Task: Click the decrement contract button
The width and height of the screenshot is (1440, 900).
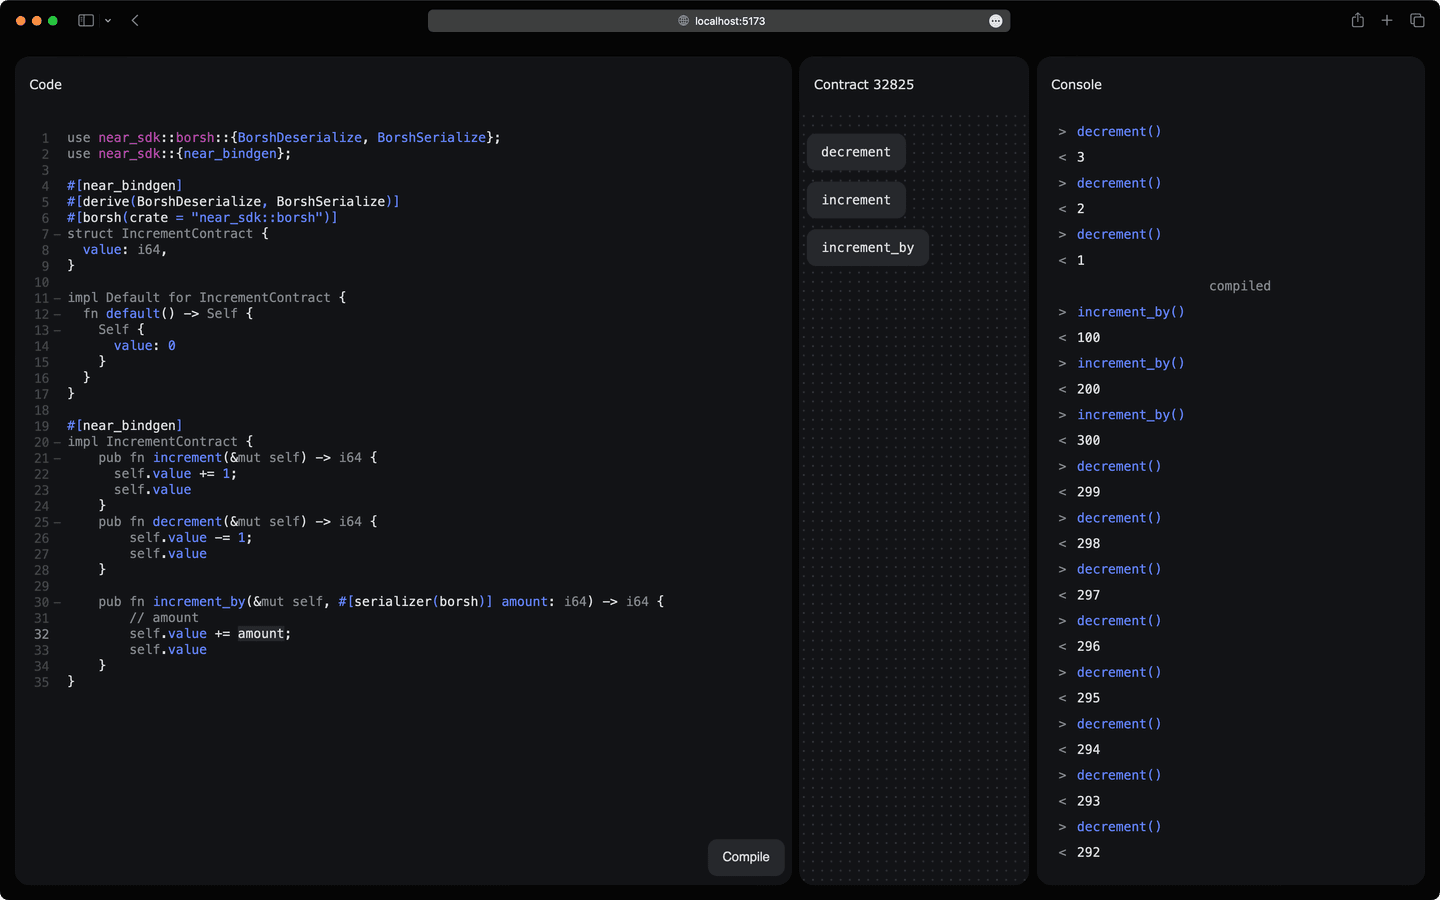Action: [x=856, y=152]
